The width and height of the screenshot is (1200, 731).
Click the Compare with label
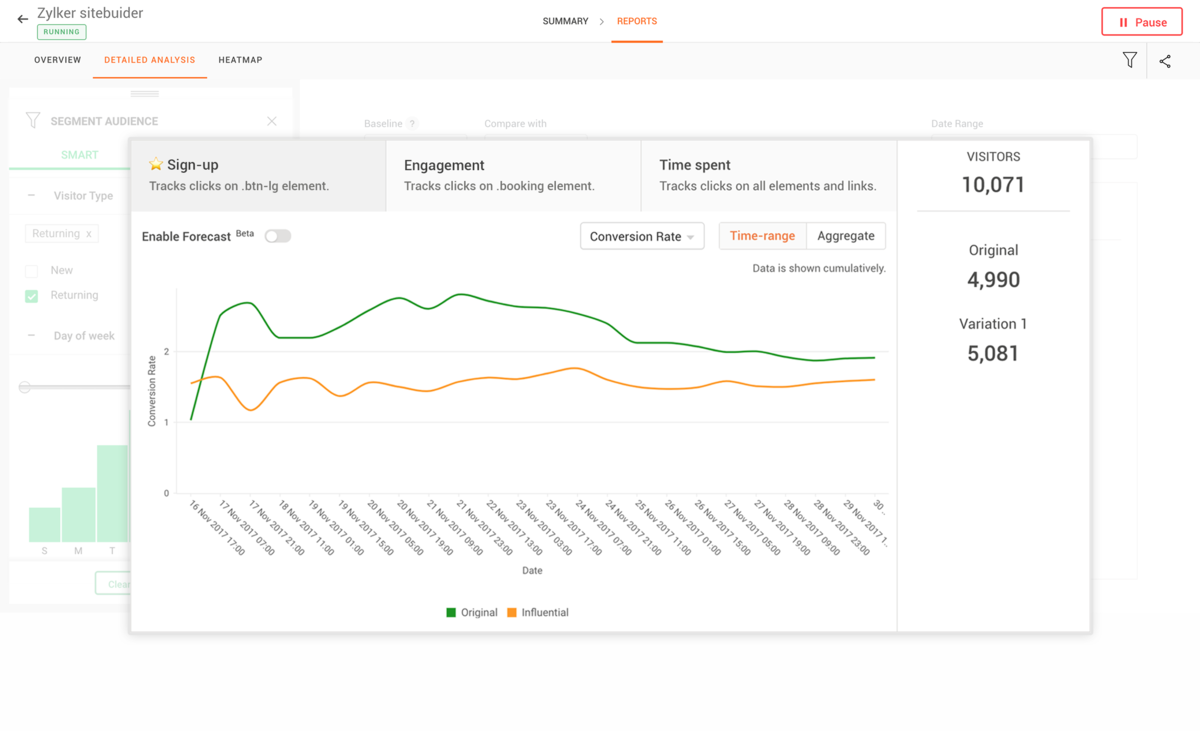[x=515, y=124]
